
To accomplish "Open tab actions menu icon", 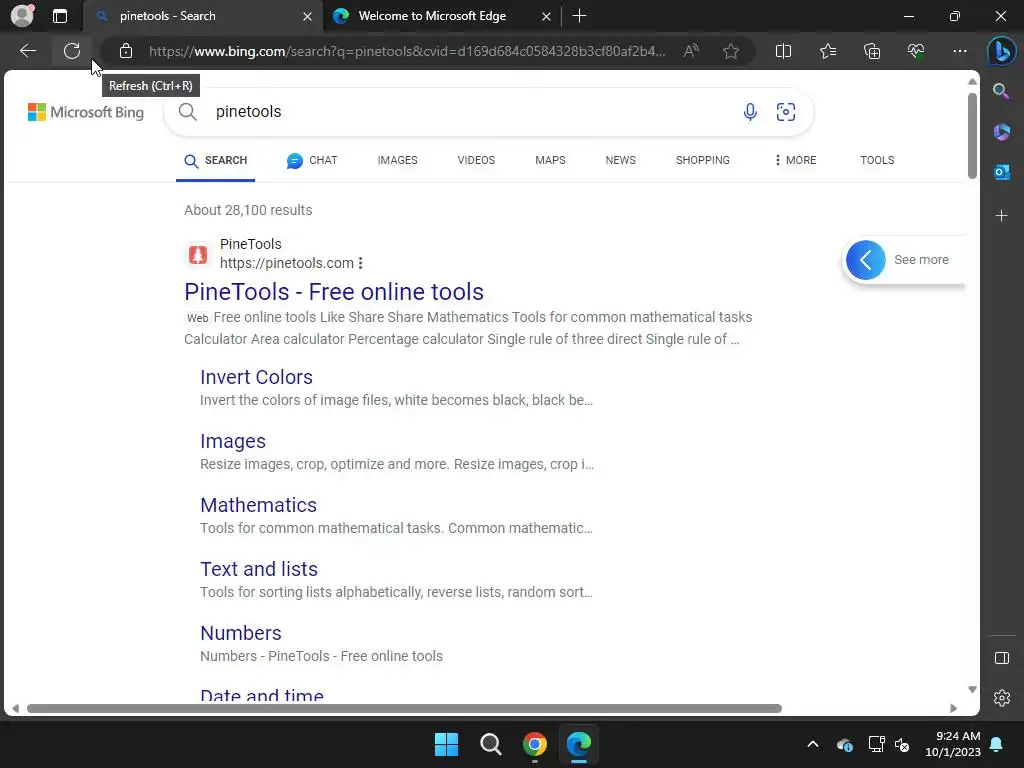I will point(60,16).
